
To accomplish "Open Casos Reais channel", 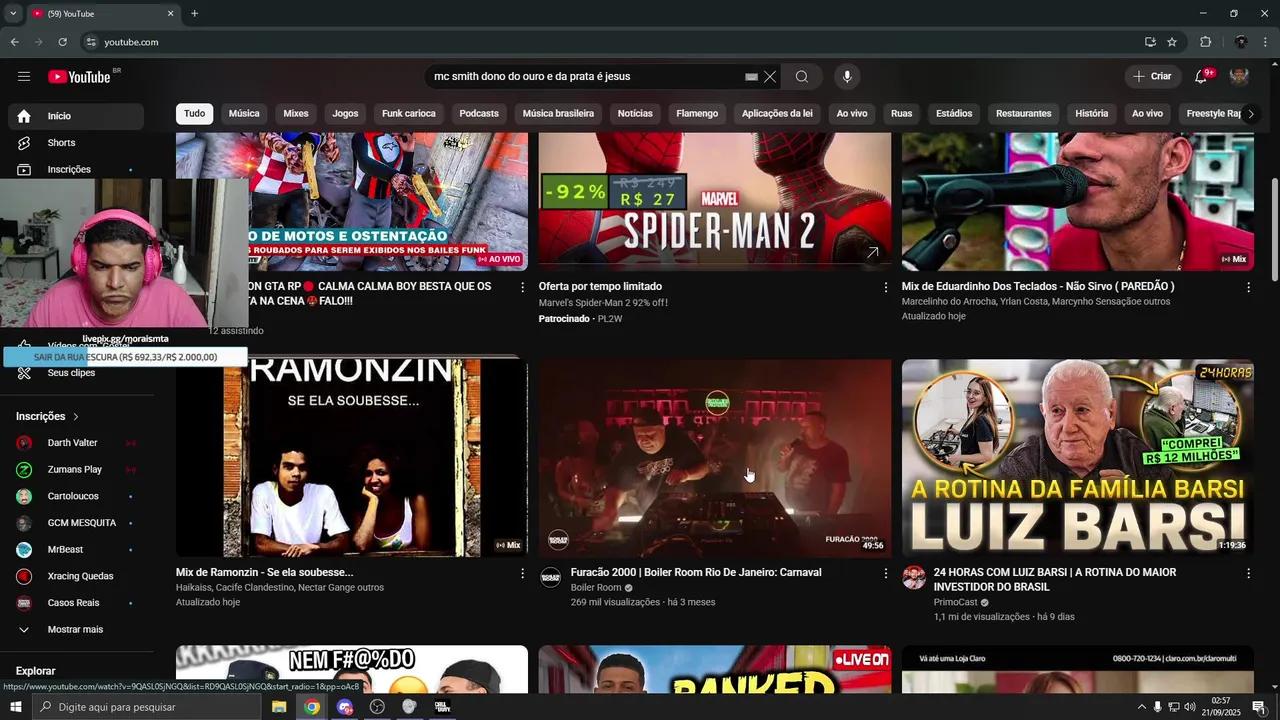I will (x=76, y=603).
